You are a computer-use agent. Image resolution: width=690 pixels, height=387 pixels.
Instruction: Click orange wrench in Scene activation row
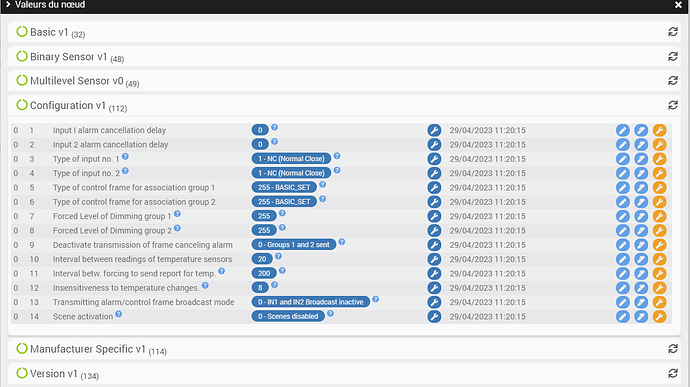click(x=659, y=317)
